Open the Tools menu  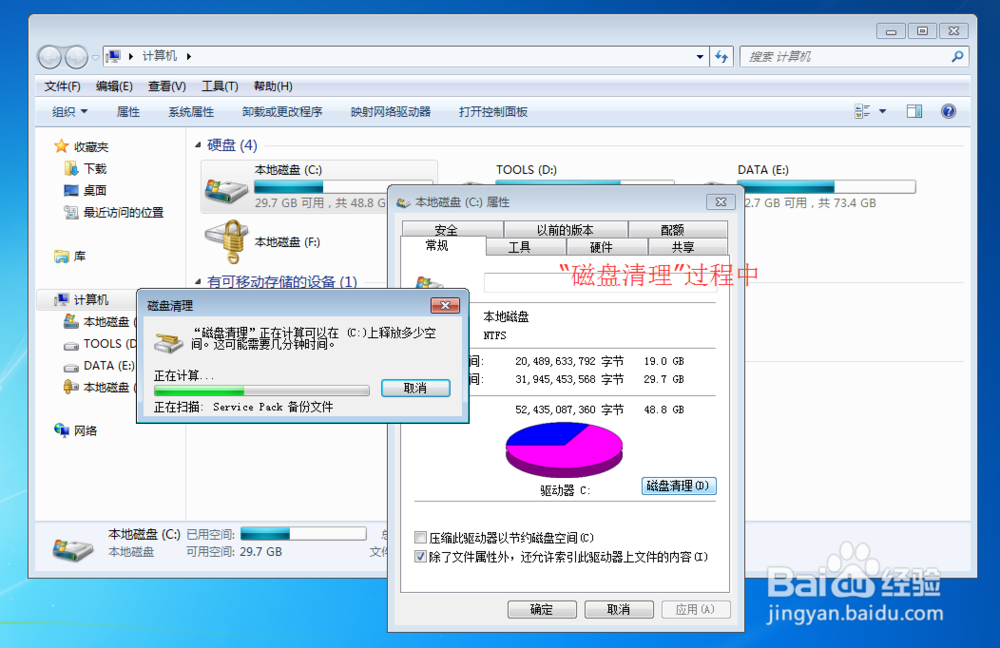[x=220, y=86]
